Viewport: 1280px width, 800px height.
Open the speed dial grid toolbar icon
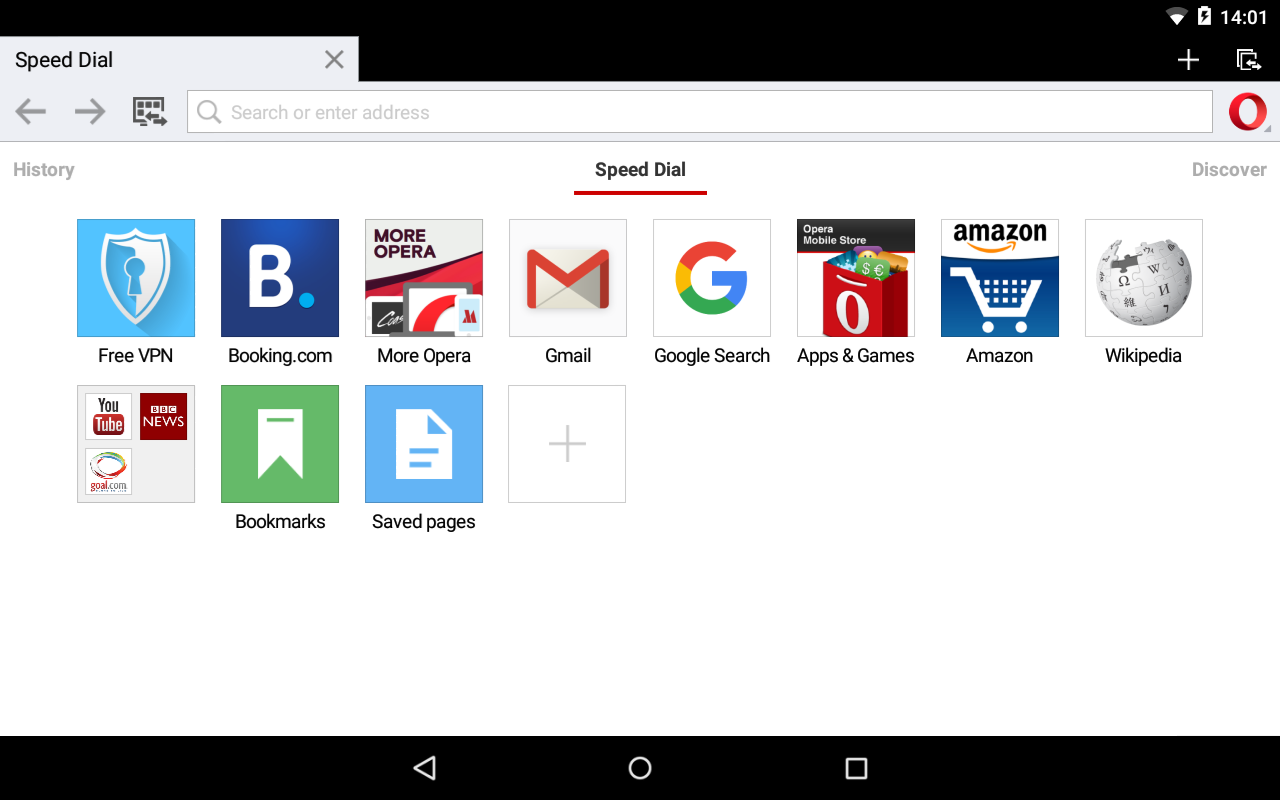[150, 112]
